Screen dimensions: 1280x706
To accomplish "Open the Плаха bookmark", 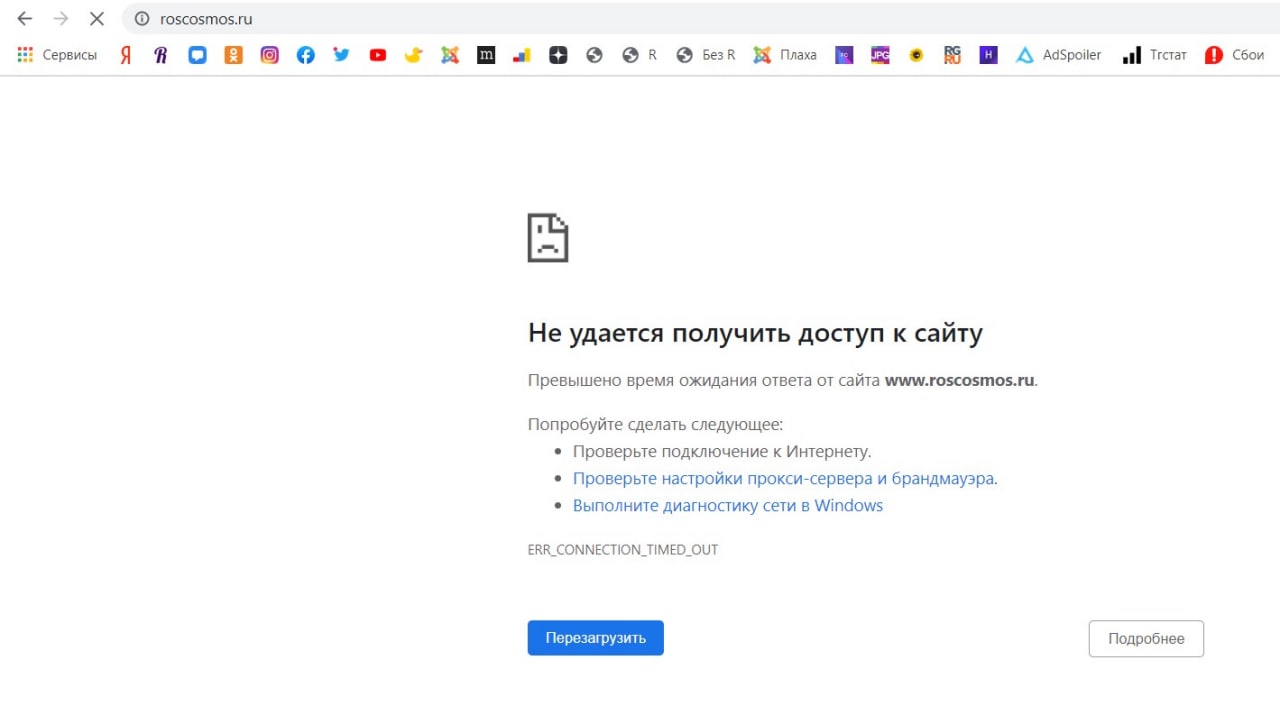I will click(785, 55).
